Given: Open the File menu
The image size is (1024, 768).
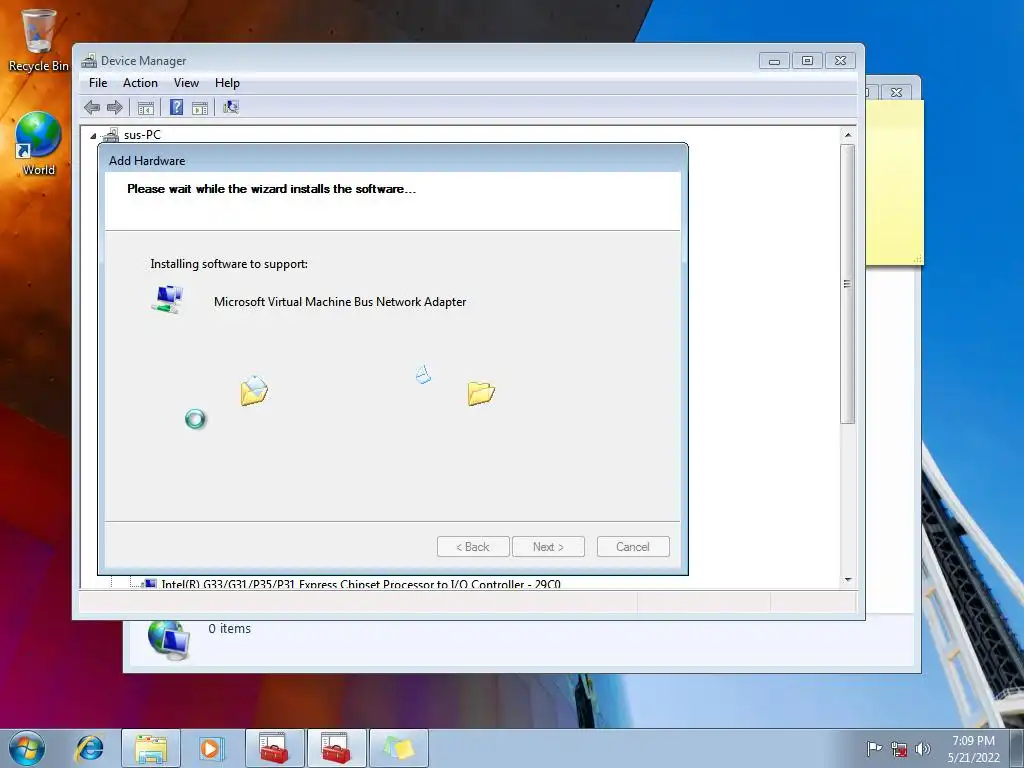Looking at the screenshot, I should (98, 83).
